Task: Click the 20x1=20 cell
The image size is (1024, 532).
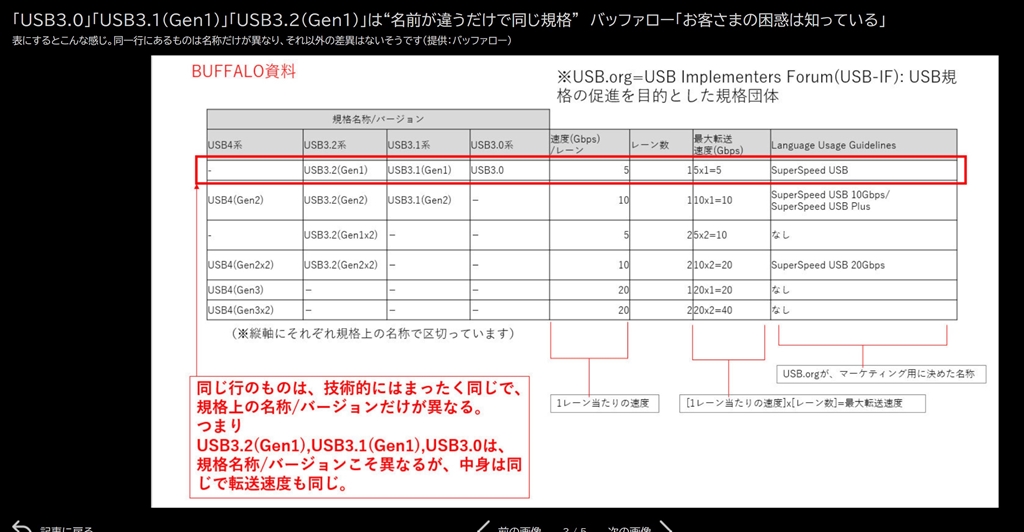Action: [731, 290]
